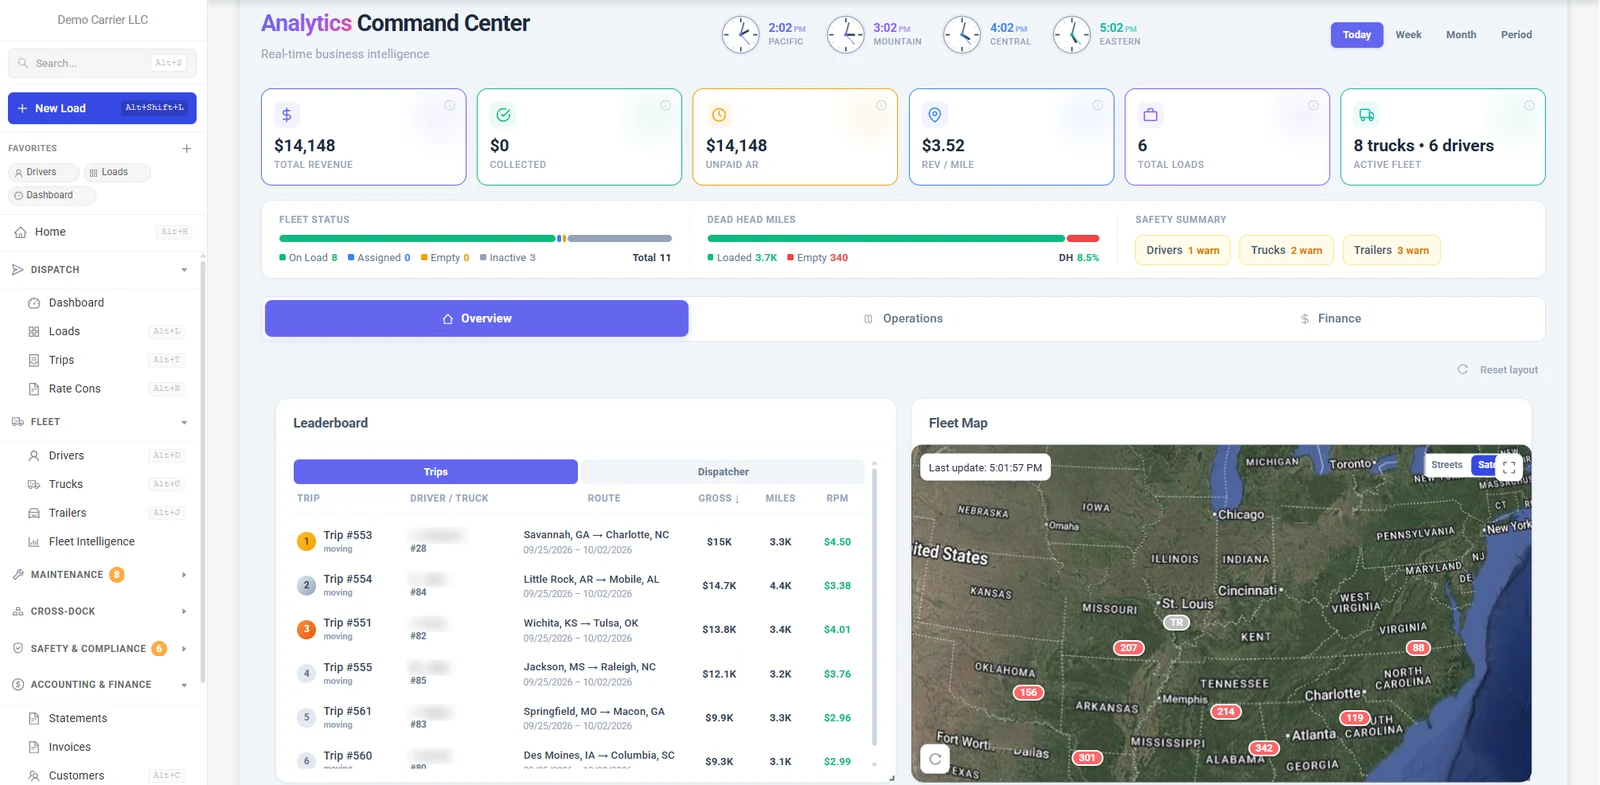1600x785 pixels.
Task: Sort the leaderboard by the Gross column
Action: [x=719, y=498]
